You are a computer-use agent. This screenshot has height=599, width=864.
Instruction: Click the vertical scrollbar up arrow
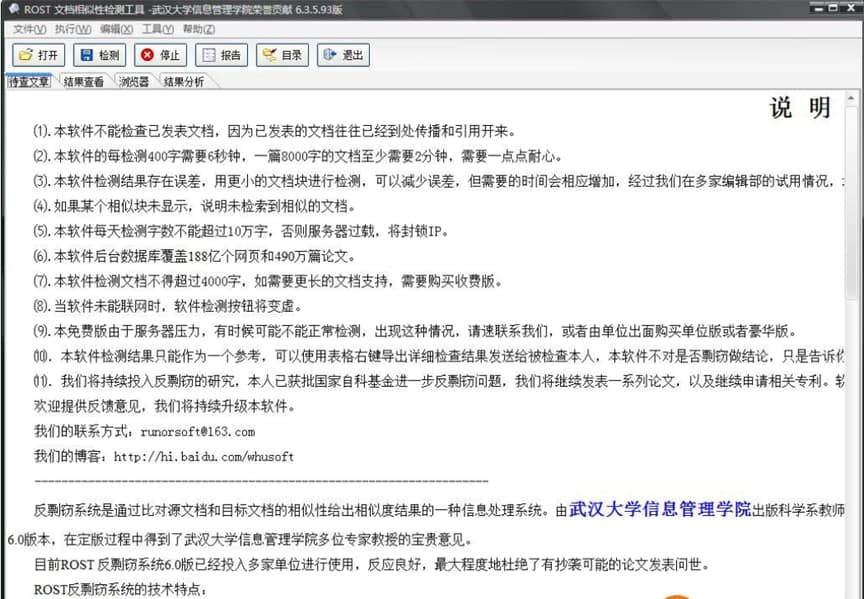851,98
